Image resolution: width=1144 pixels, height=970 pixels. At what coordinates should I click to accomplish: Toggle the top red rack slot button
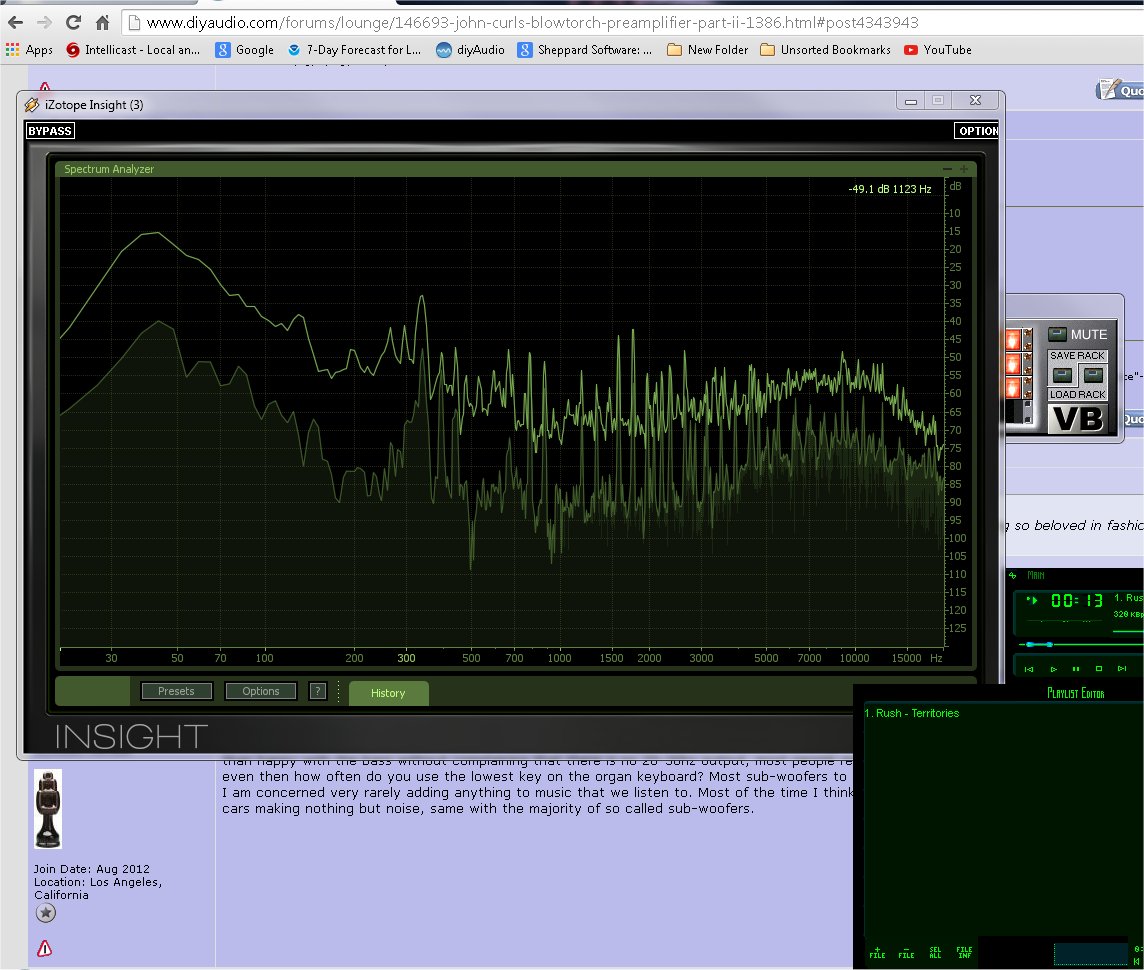[x=1013, y=338]
